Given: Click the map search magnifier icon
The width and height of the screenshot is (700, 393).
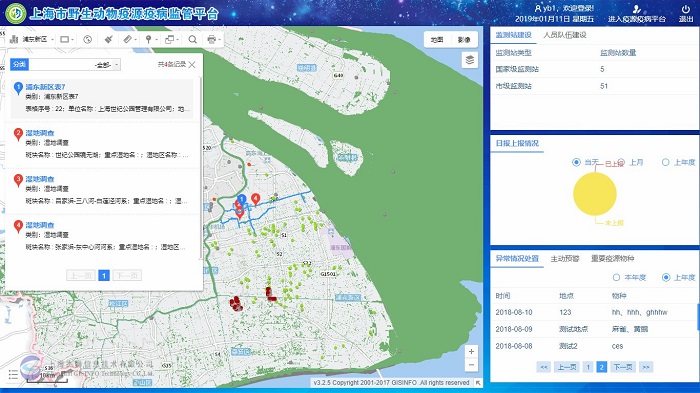Looking at the screenshot, I should tap(192, 39).
